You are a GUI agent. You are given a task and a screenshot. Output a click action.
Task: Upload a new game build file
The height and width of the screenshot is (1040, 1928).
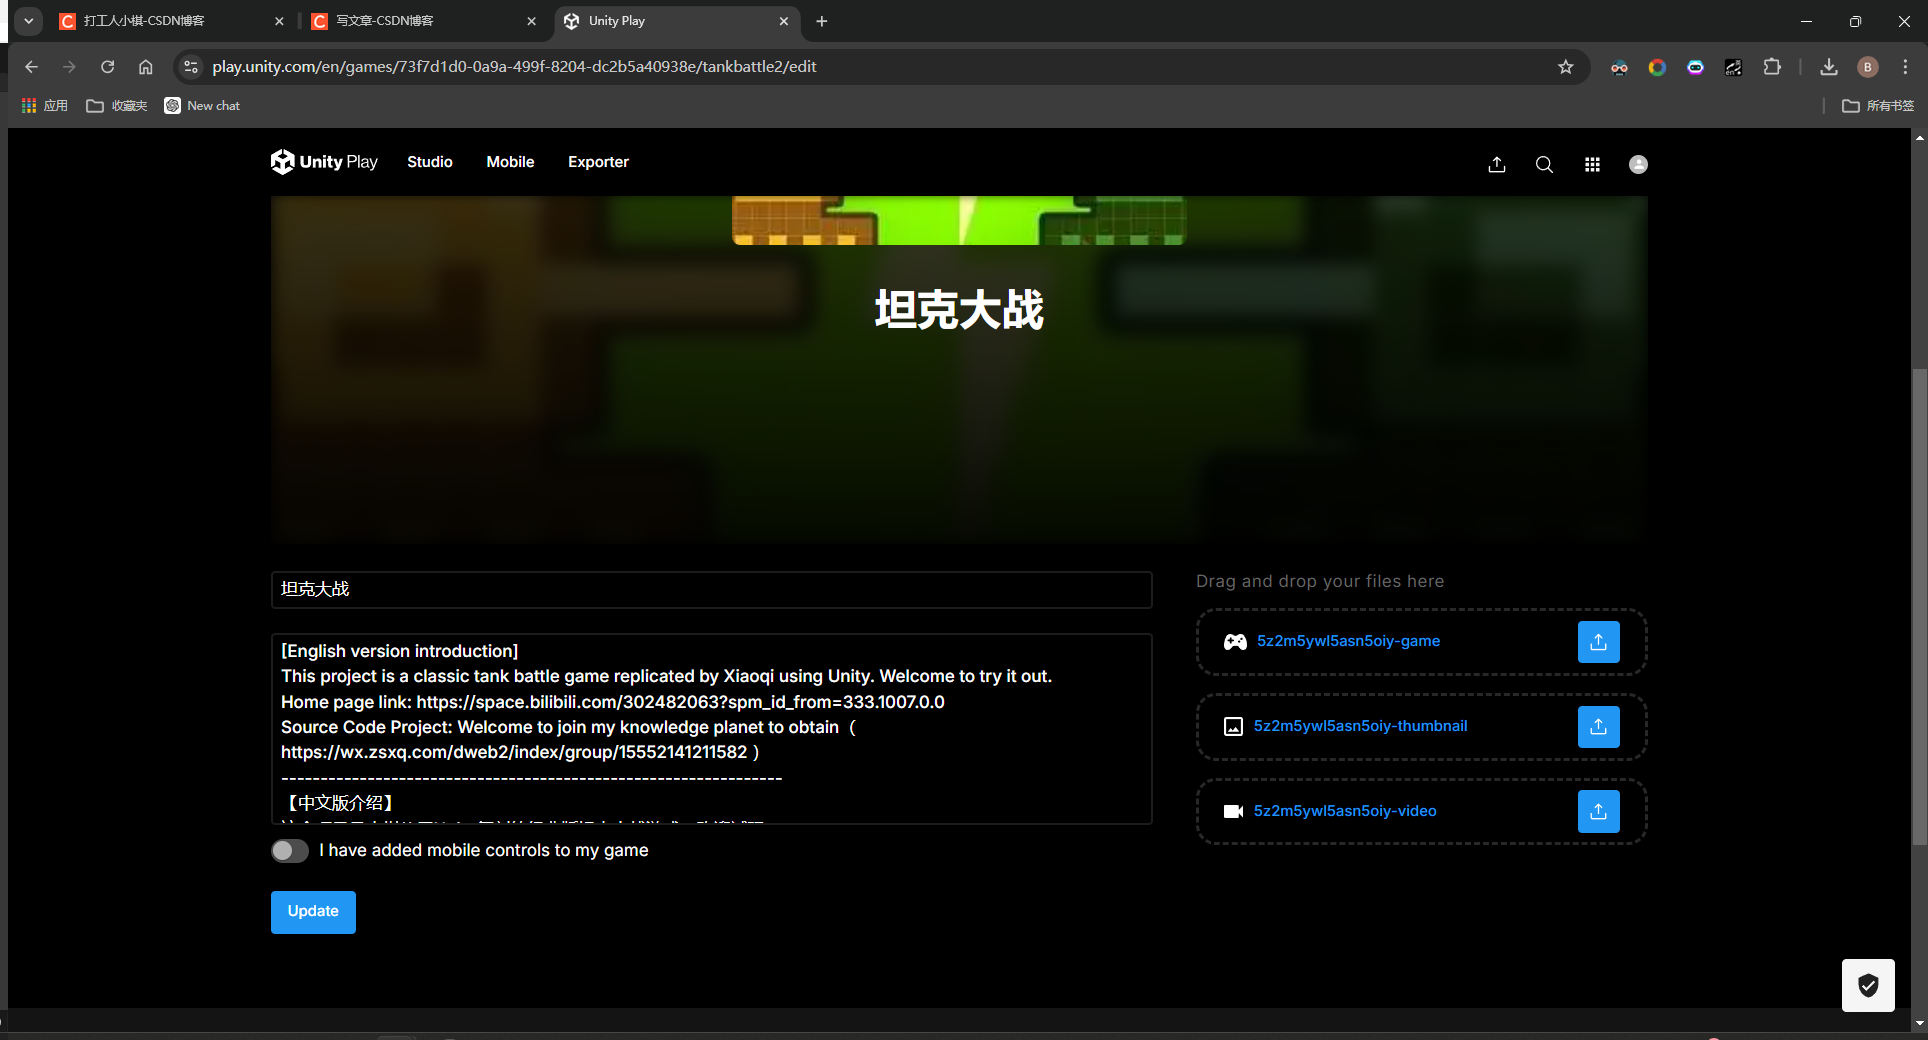pyautogui.click(x=1598, y=642)
